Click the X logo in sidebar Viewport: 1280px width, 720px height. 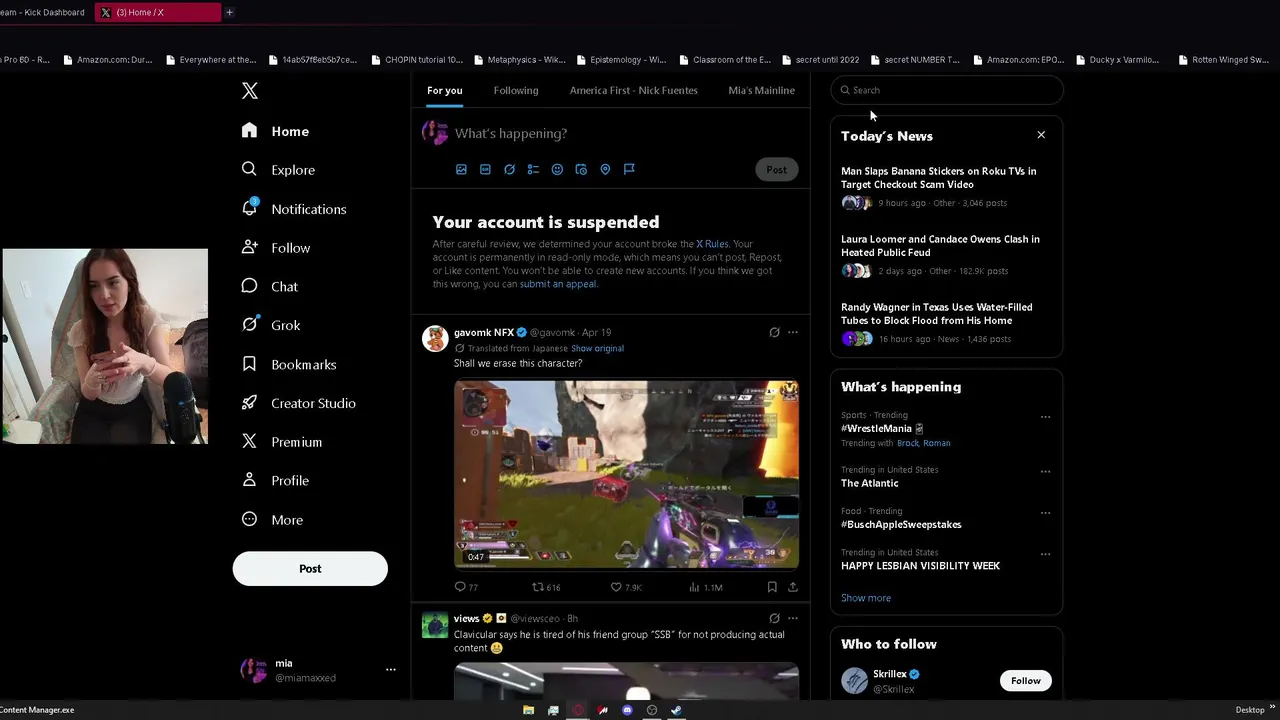click(x=250, y=91)
